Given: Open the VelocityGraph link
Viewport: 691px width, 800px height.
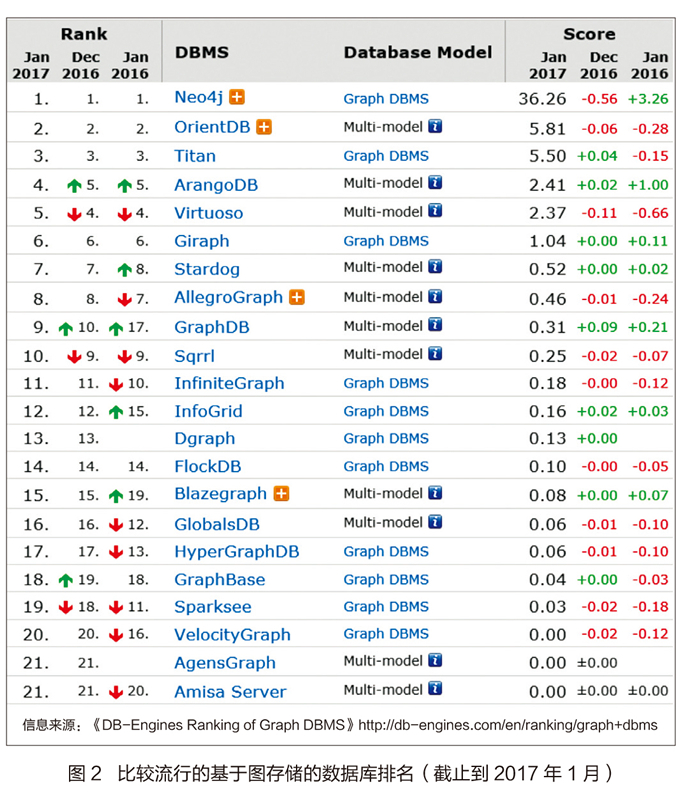Looking at the screenshot, I should pyautogui.click(x=232, y=635).
